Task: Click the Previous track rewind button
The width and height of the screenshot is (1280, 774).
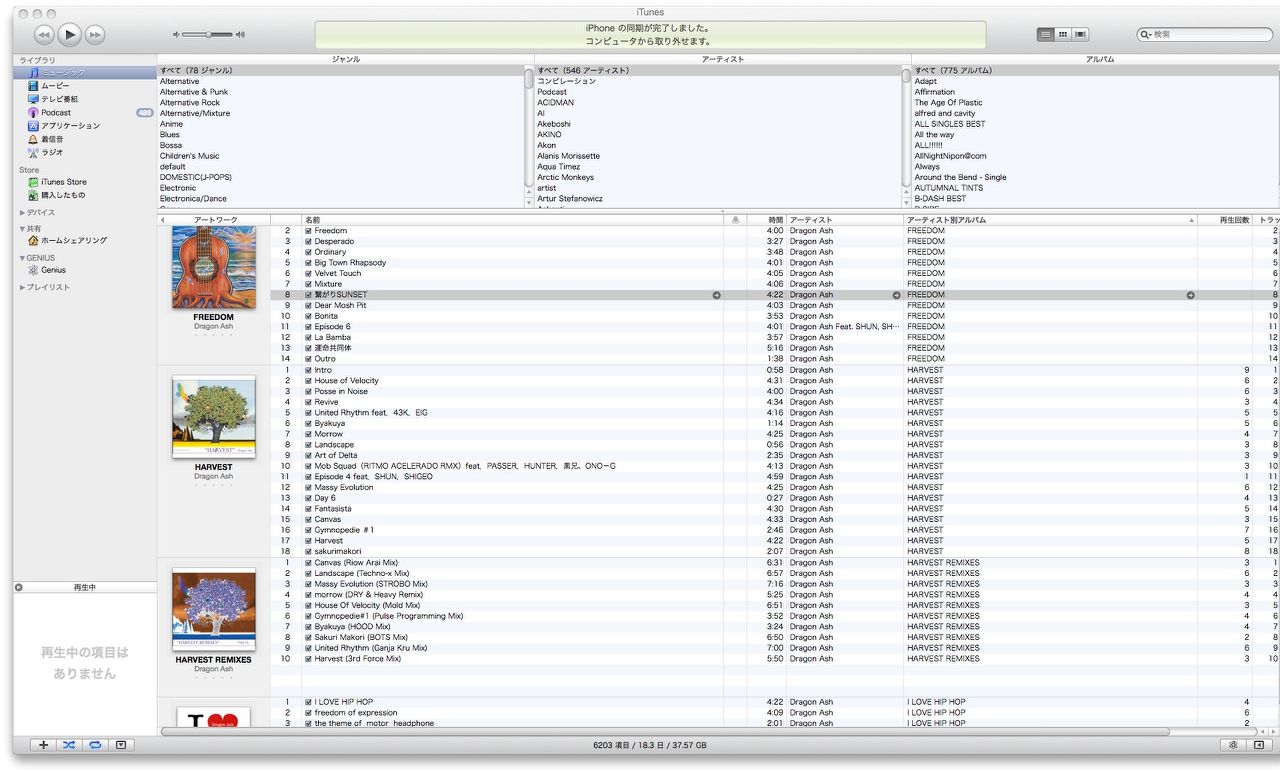Action: (43, 35)
